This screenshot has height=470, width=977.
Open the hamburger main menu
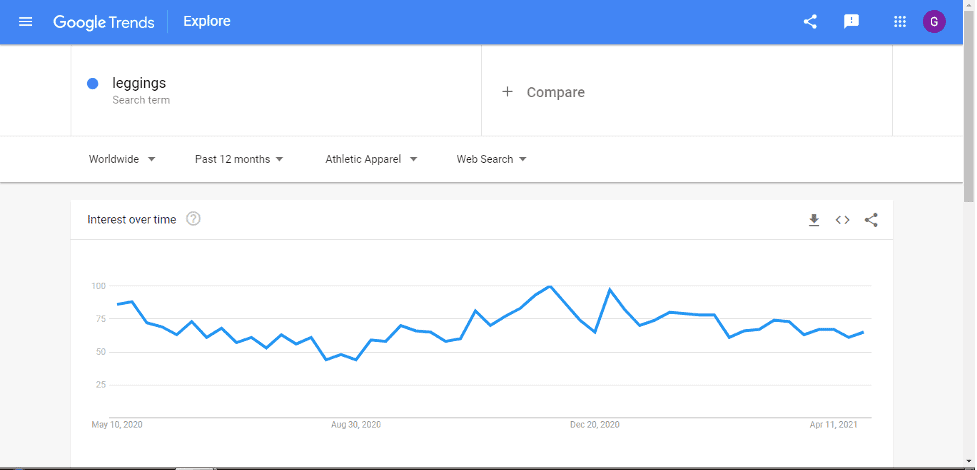(x=26, y=21)
